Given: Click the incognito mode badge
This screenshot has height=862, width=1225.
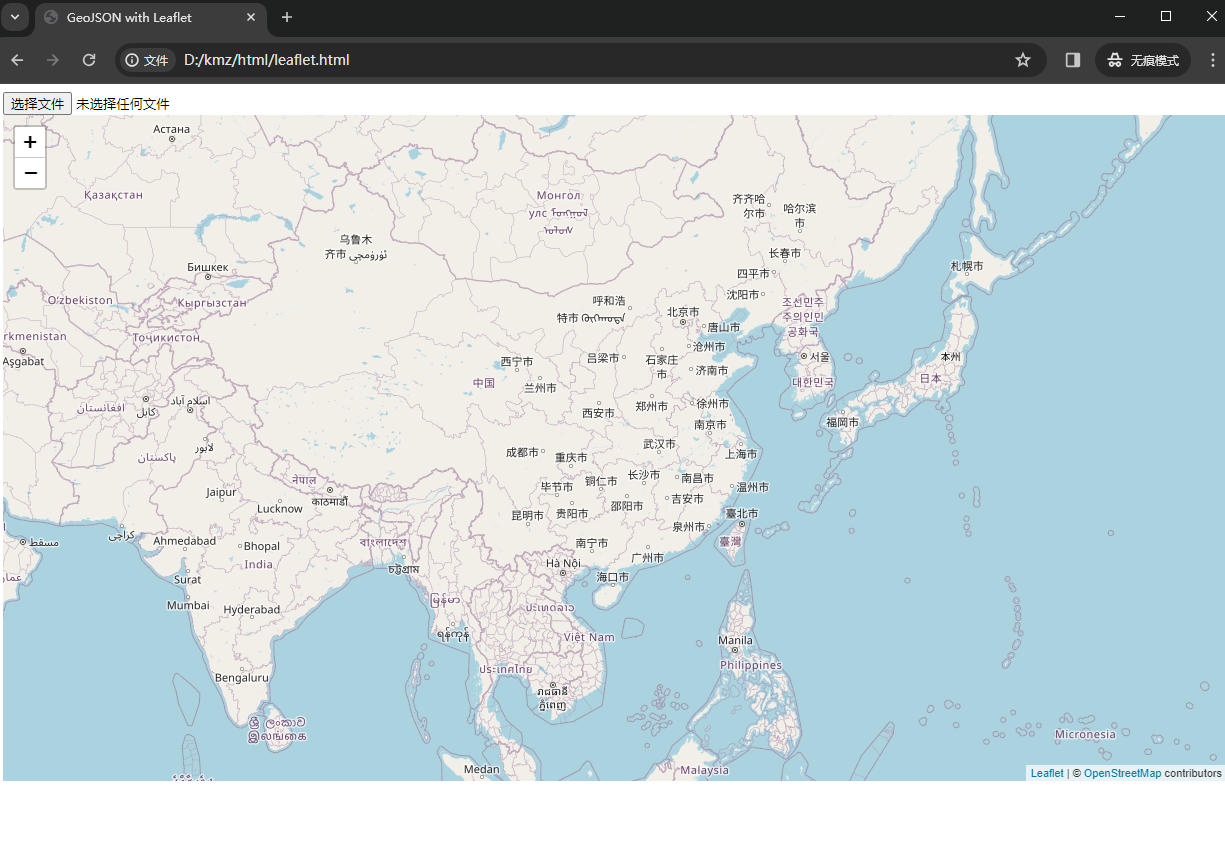Looking at the screenshot, I should tap(1142, 60).
